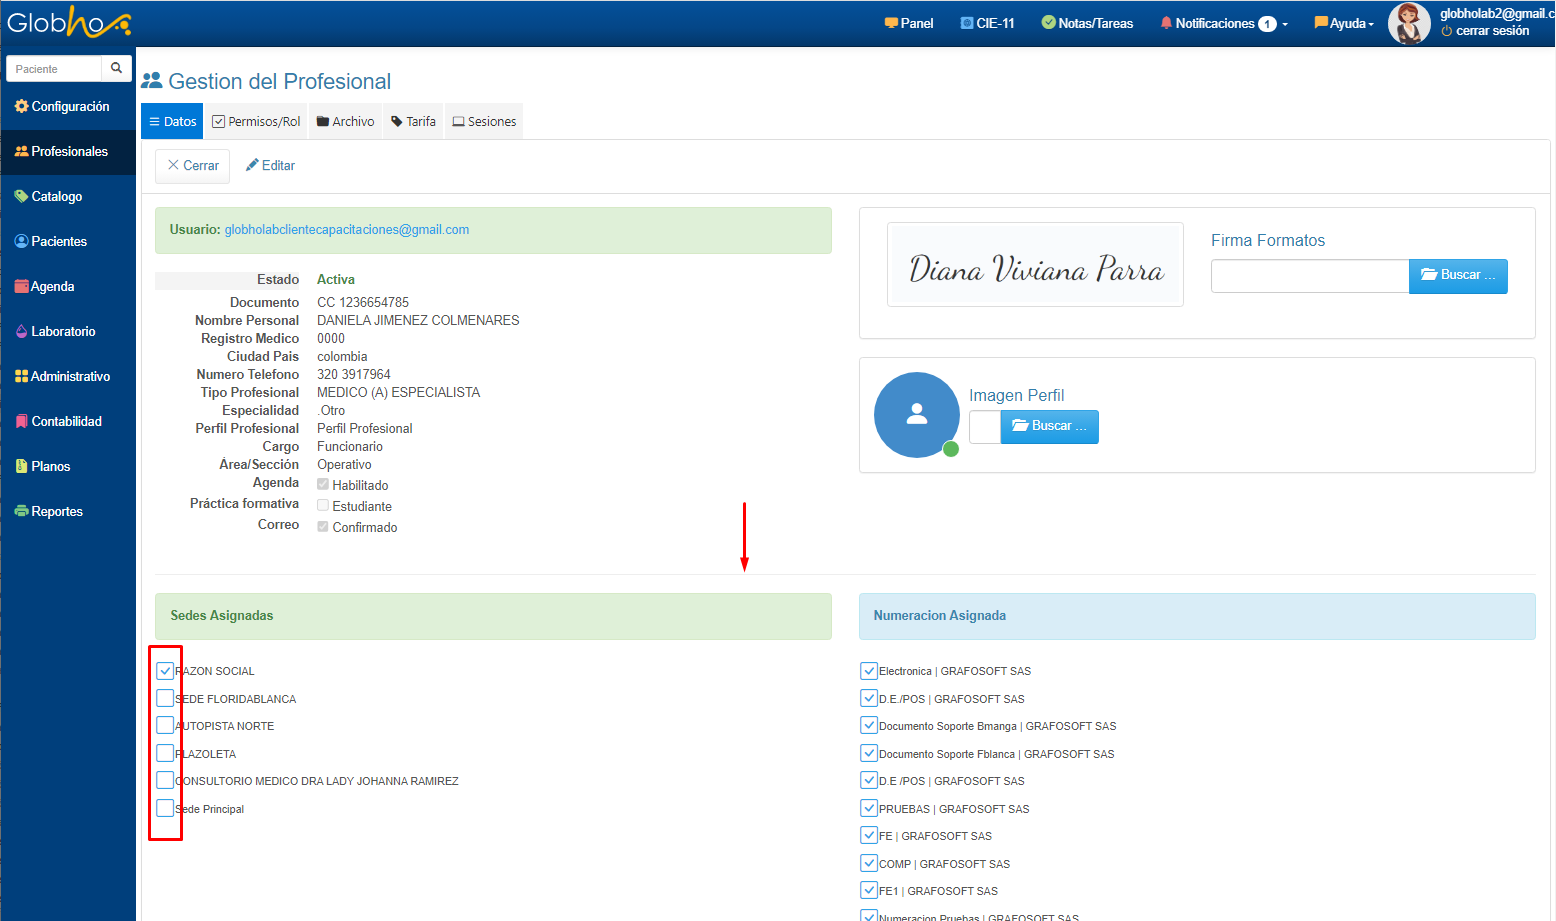Toggle the Electronica | GRAFOSOFT SAS checkbox
Screen dimensions: 1556x921
pyautogui.click(x=869, y=671)
